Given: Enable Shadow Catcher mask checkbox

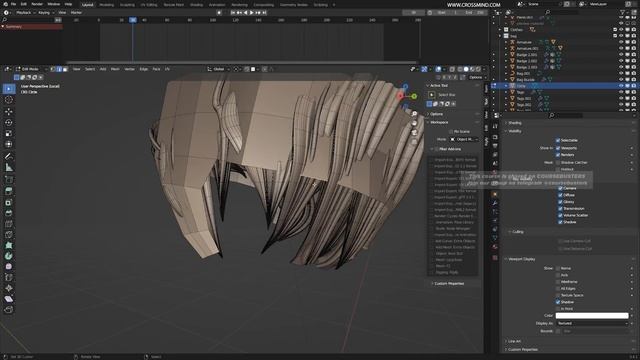Looking at the screenshot, I should tap(558, 162).
